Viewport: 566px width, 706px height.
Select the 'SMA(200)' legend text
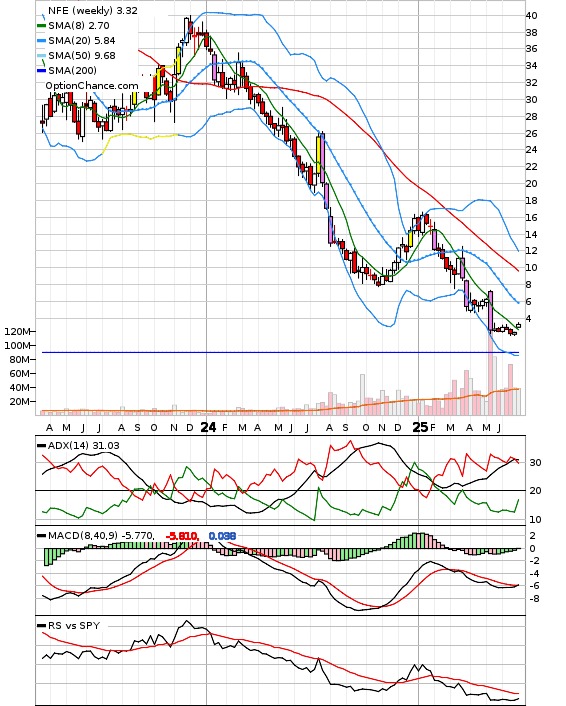[x=72, y=70]
